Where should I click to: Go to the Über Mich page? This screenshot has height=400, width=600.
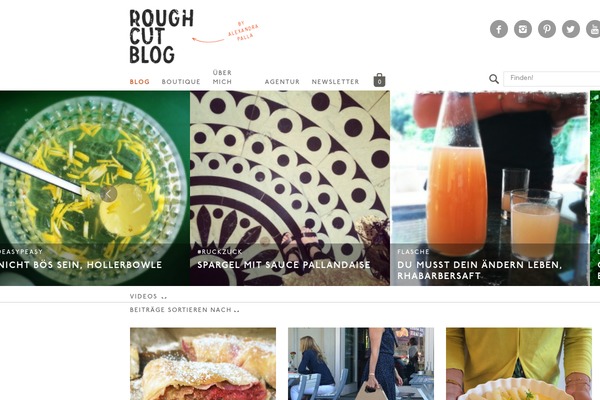coord(222,77)
